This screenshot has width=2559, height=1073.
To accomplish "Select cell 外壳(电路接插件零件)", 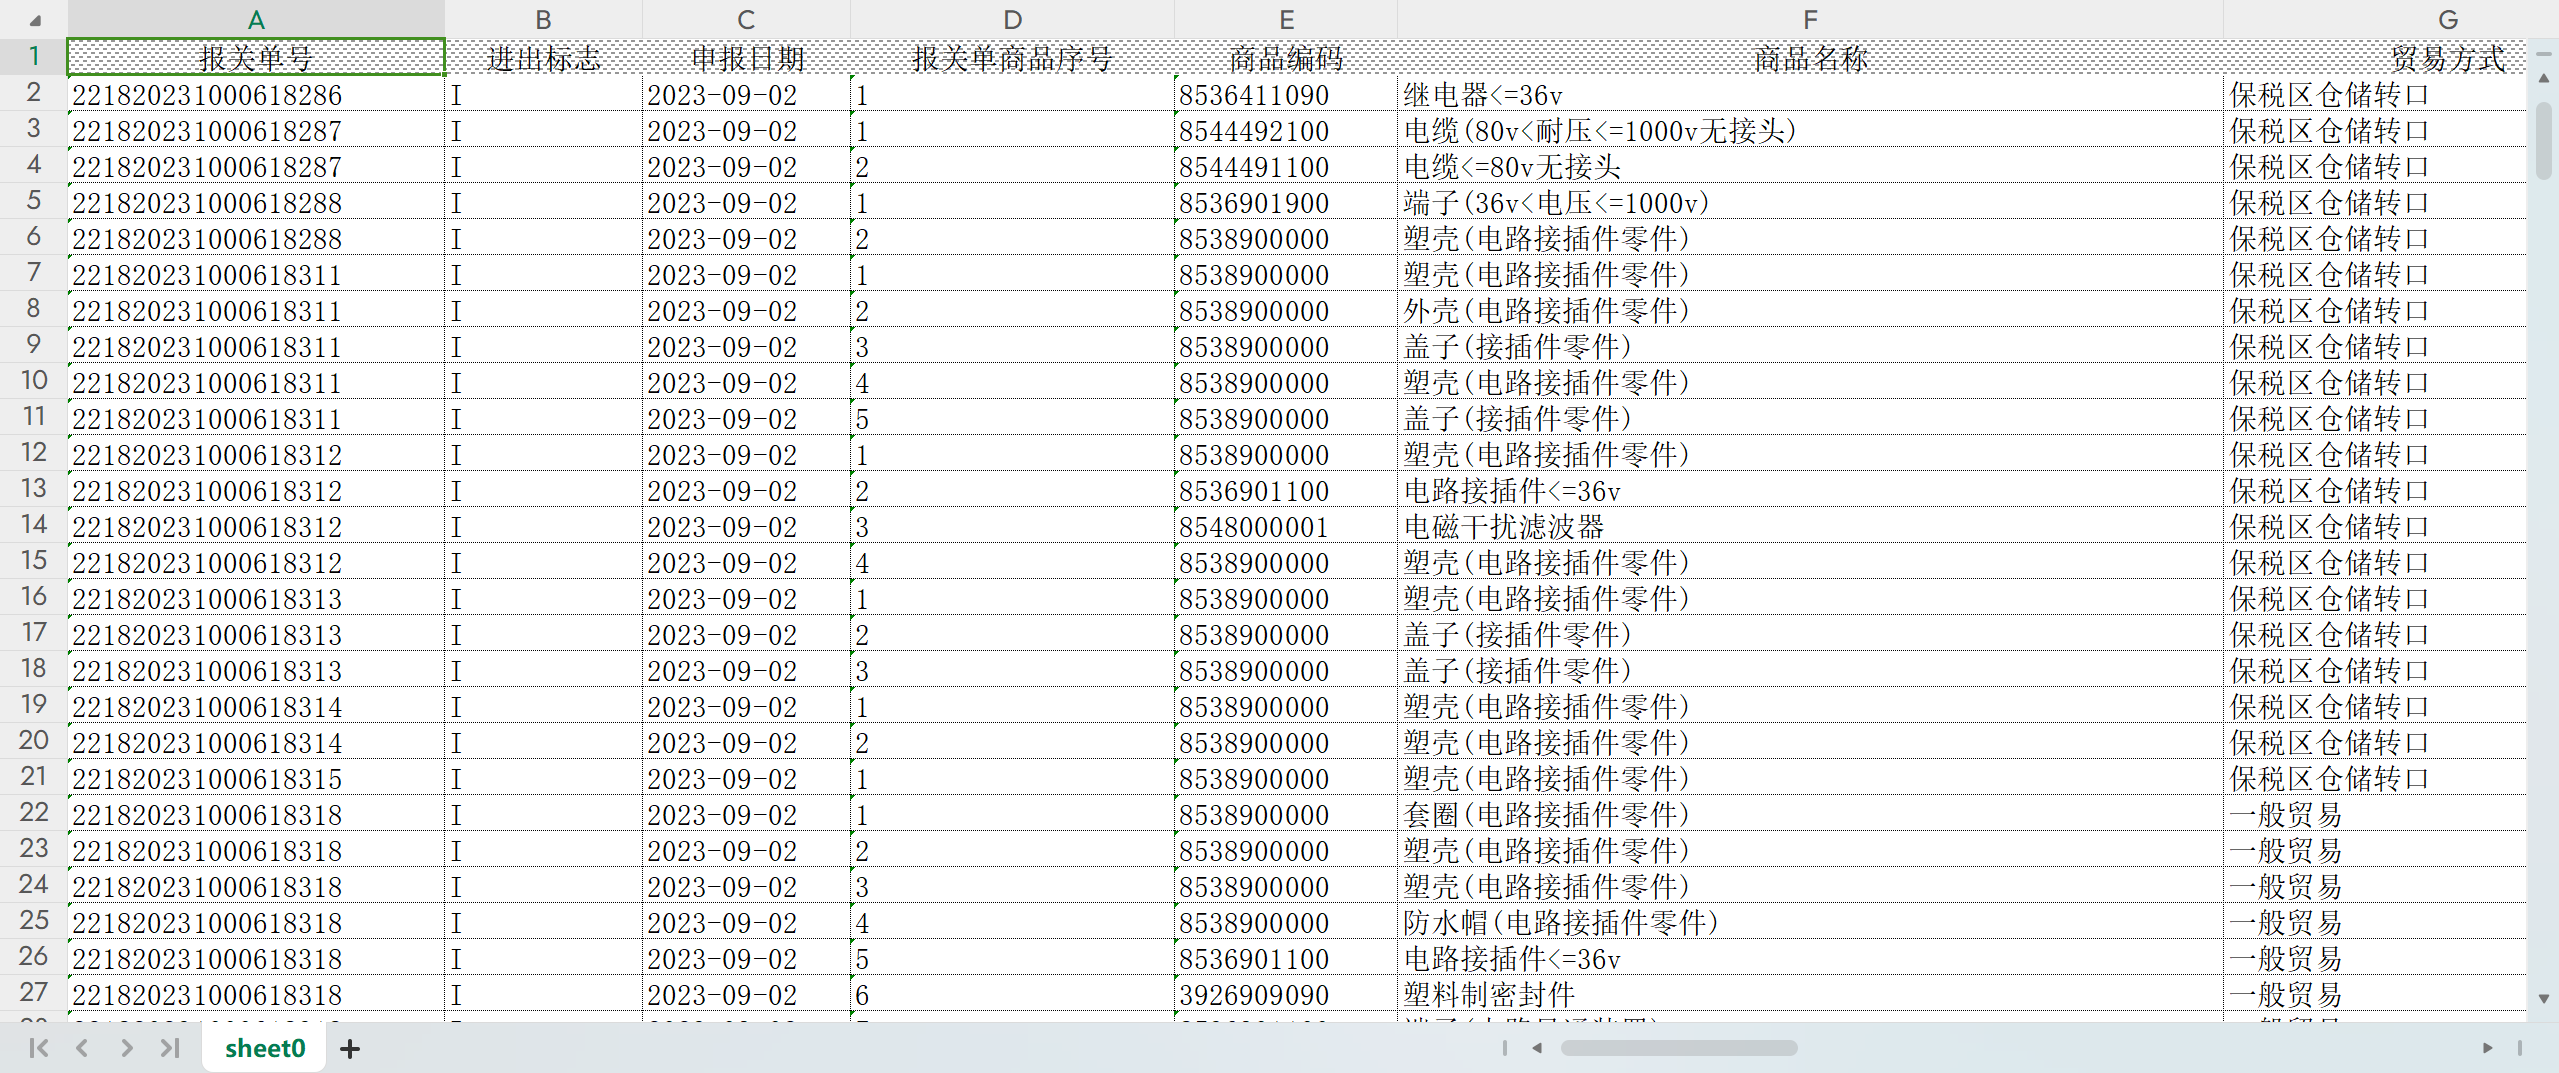I will tap(1810, 311).
